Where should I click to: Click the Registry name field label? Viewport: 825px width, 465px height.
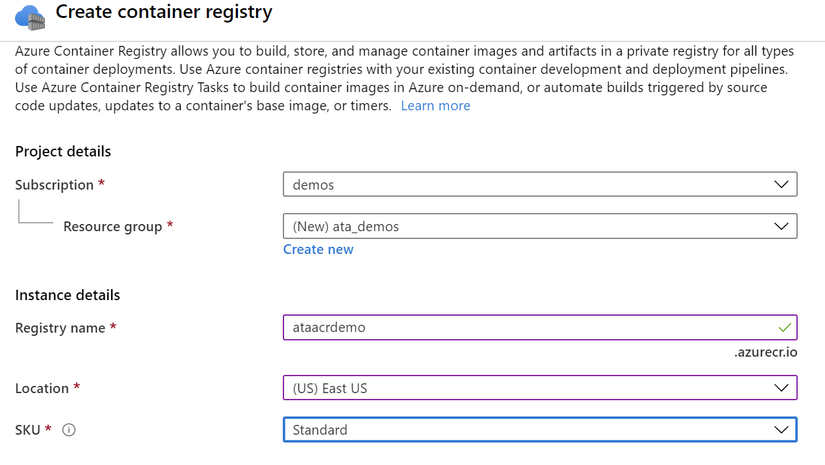pyautogui.click(x=60, y=328)
